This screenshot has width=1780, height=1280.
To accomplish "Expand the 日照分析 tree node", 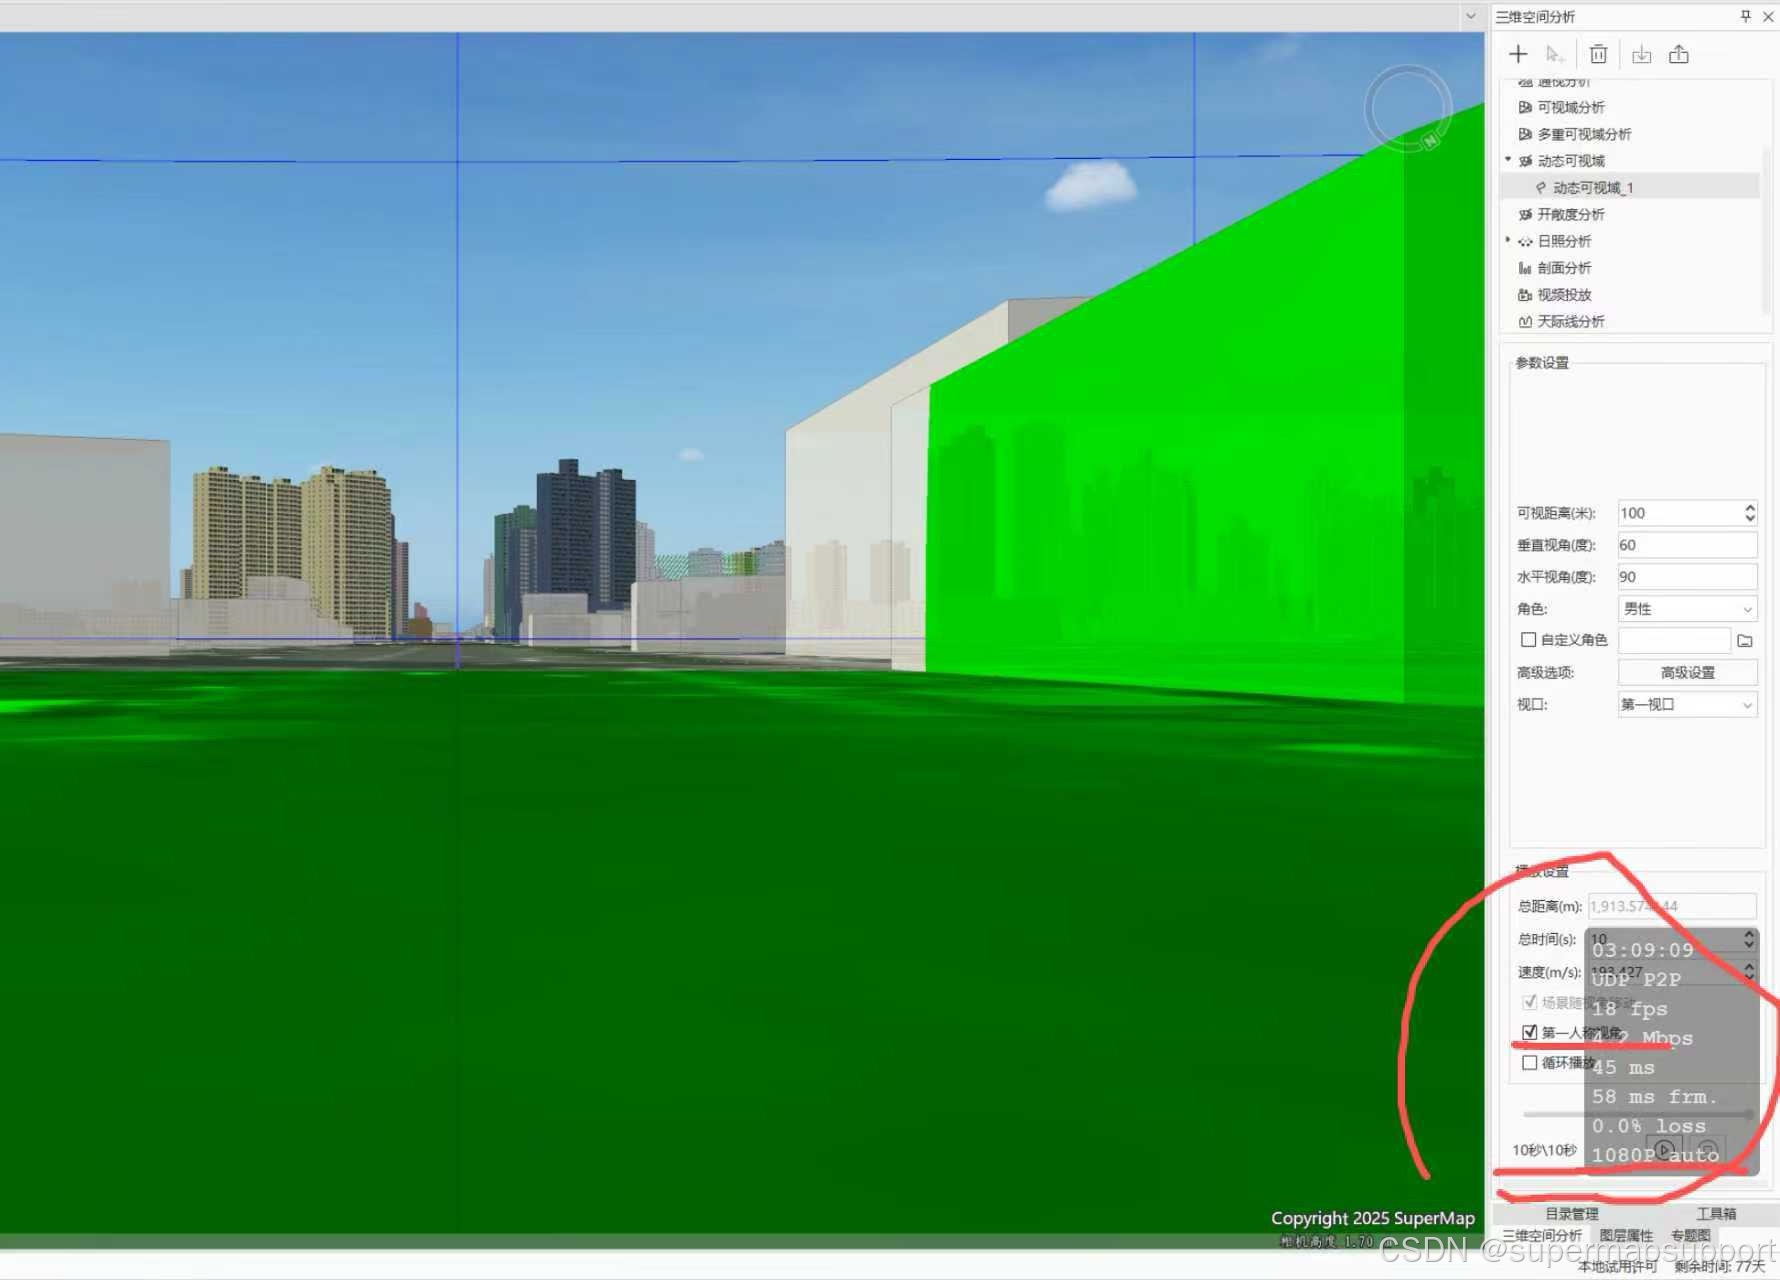I will coord(1508,240).
